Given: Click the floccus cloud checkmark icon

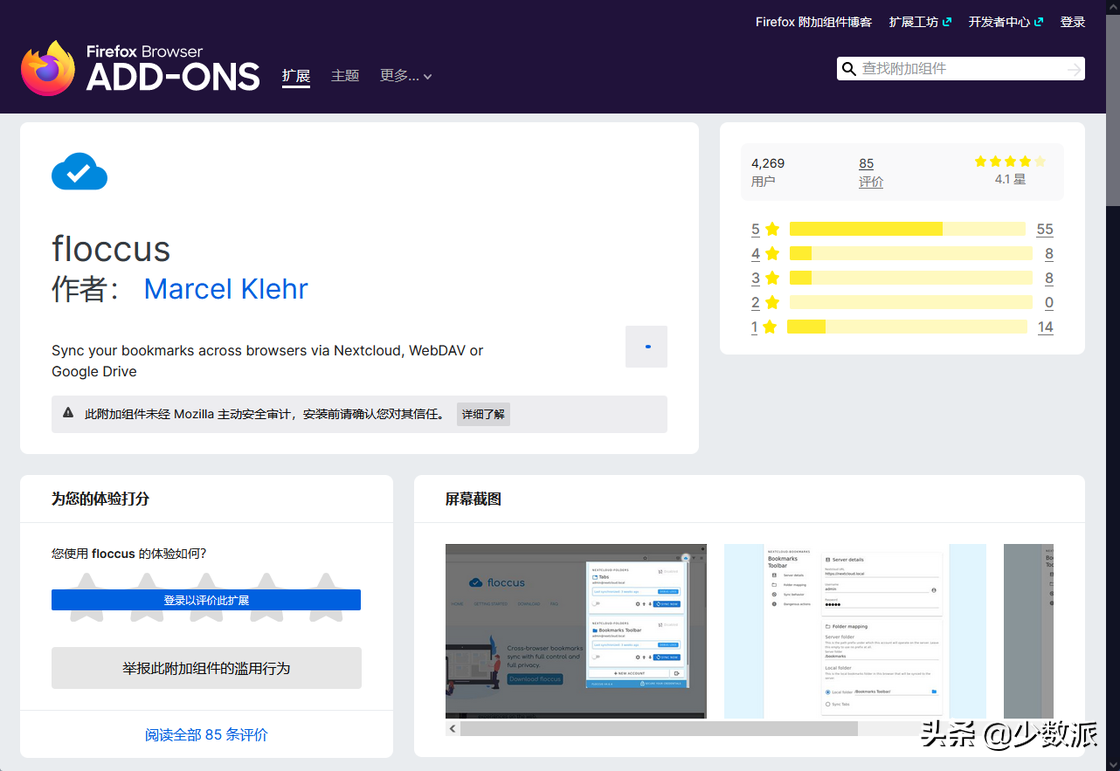Looking at the screenshot, I should pos(79,171).
